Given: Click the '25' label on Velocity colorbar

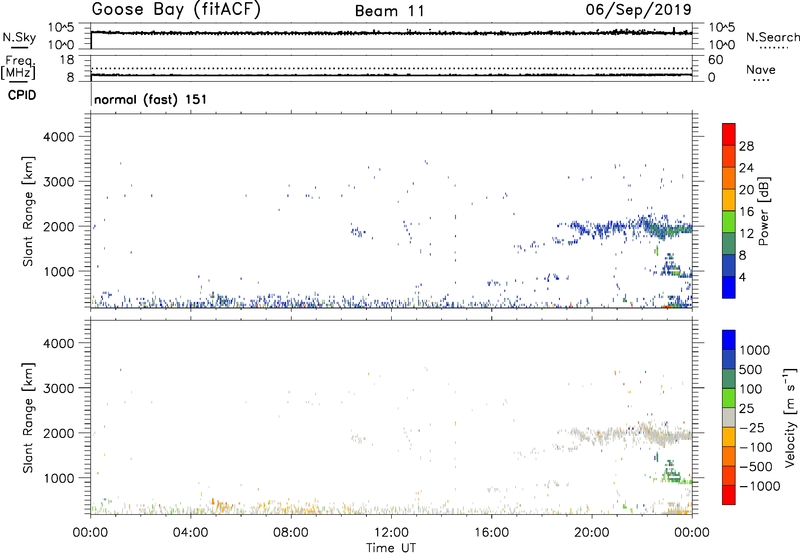Looking at the screenshot, I should click(747, 409).
